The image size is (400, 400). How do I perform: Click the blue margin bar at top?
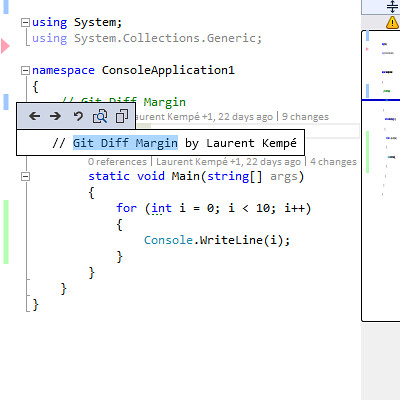pyautogui.click(x=6, y=7)
